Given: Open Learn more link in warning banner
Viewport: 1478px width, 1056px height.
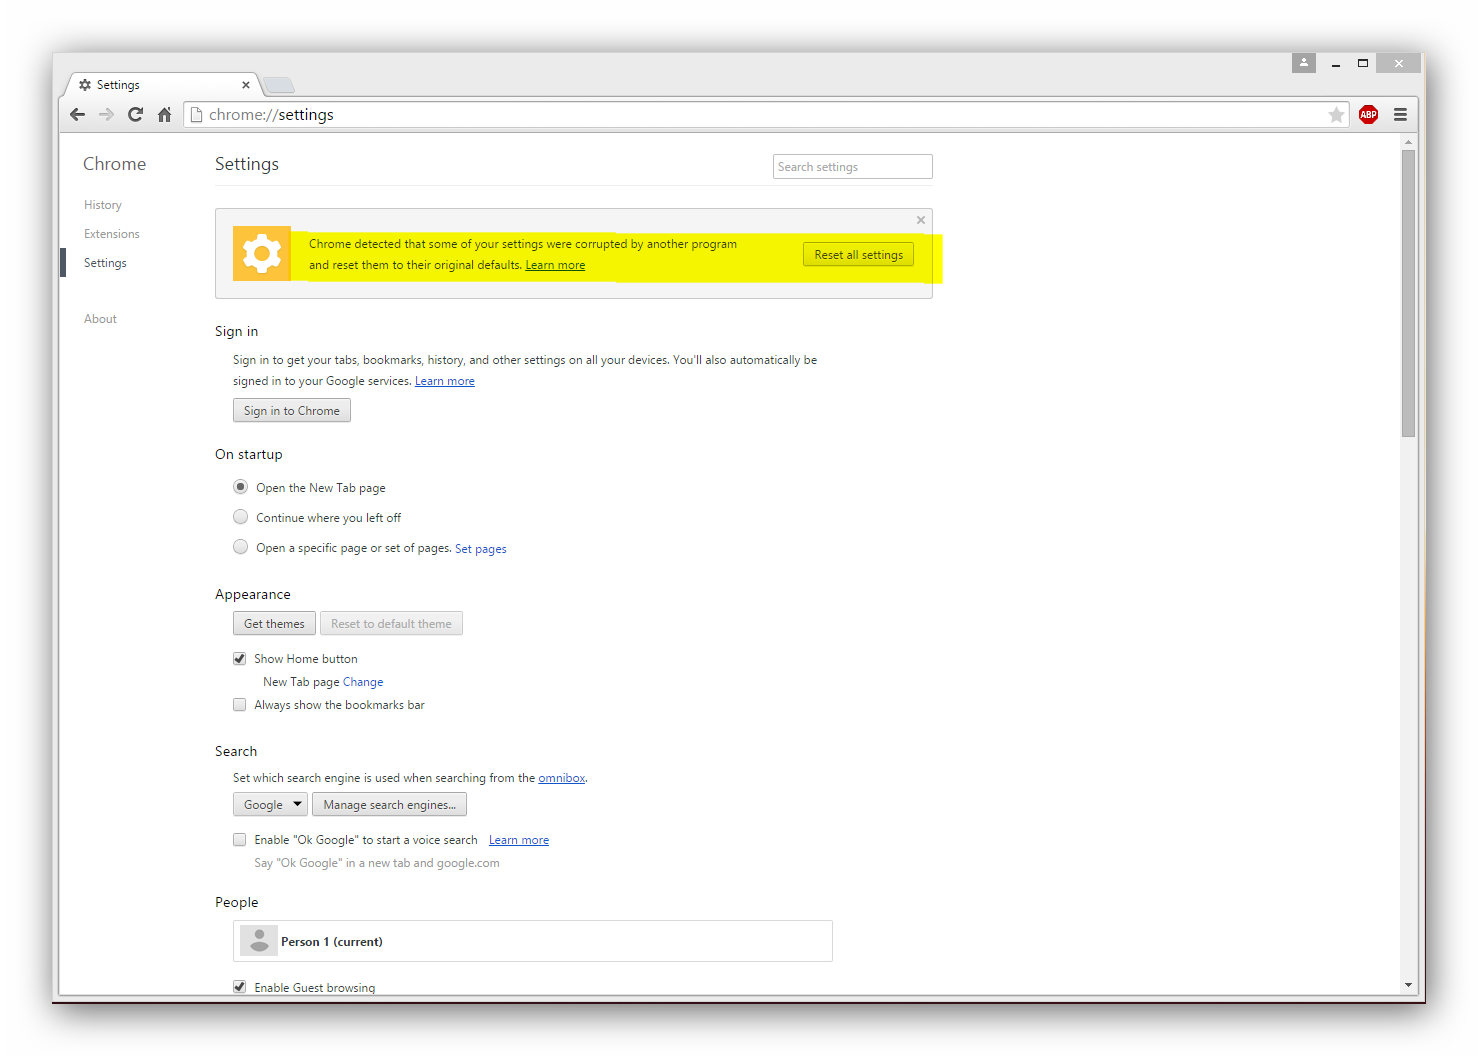Looking at the screenshot, I should (555, 265).
